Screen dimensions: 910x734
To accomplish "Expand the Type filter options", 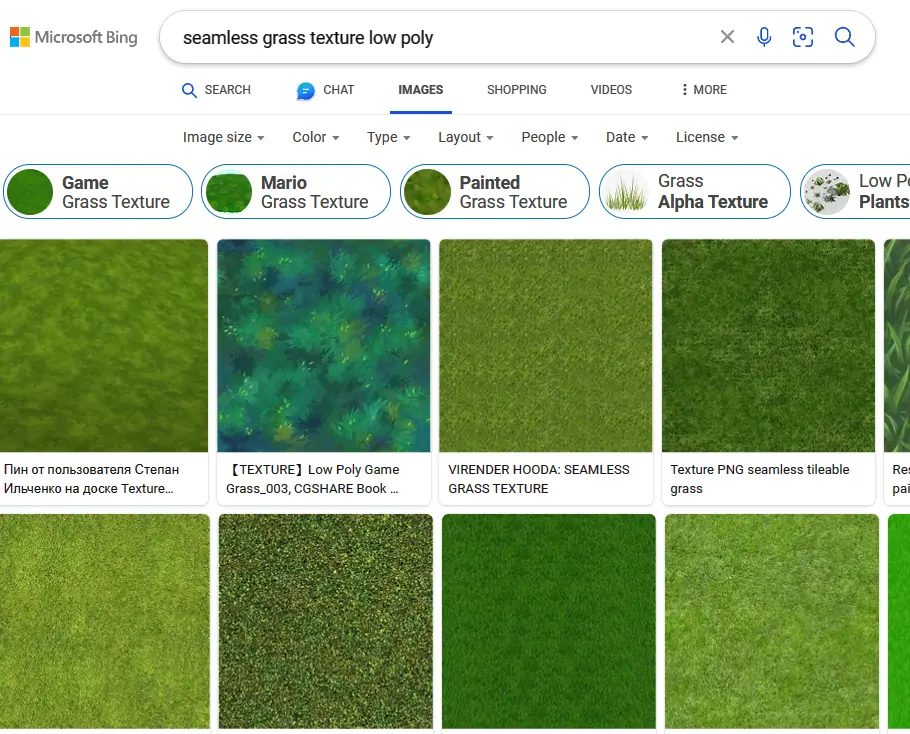I will coord(388,137).
